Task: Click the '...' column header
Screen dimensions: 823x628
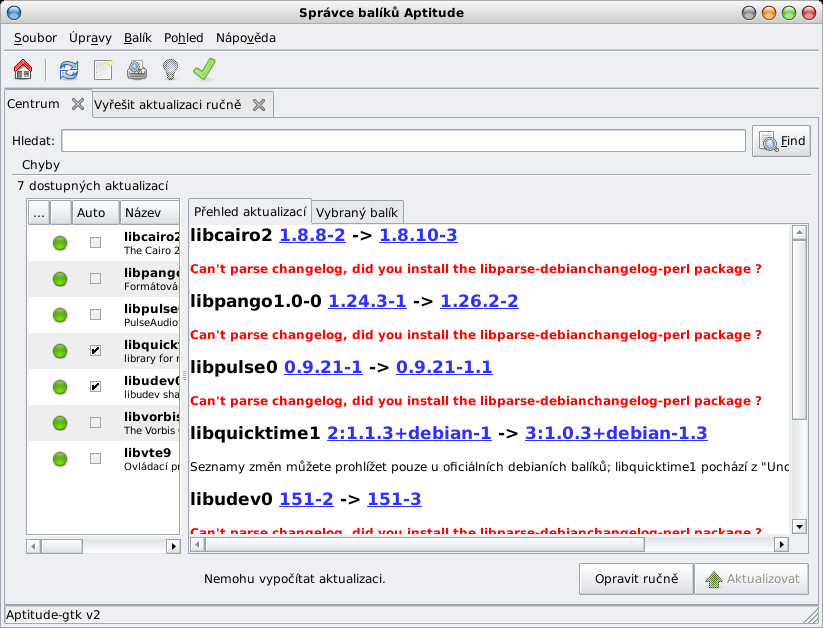Action: [x=39, y=213]
